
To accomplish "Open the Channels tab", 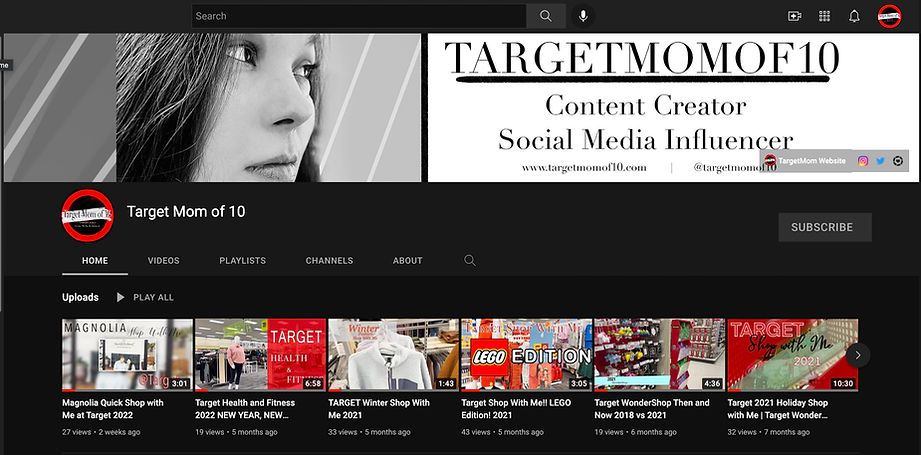I will point(330,261).
